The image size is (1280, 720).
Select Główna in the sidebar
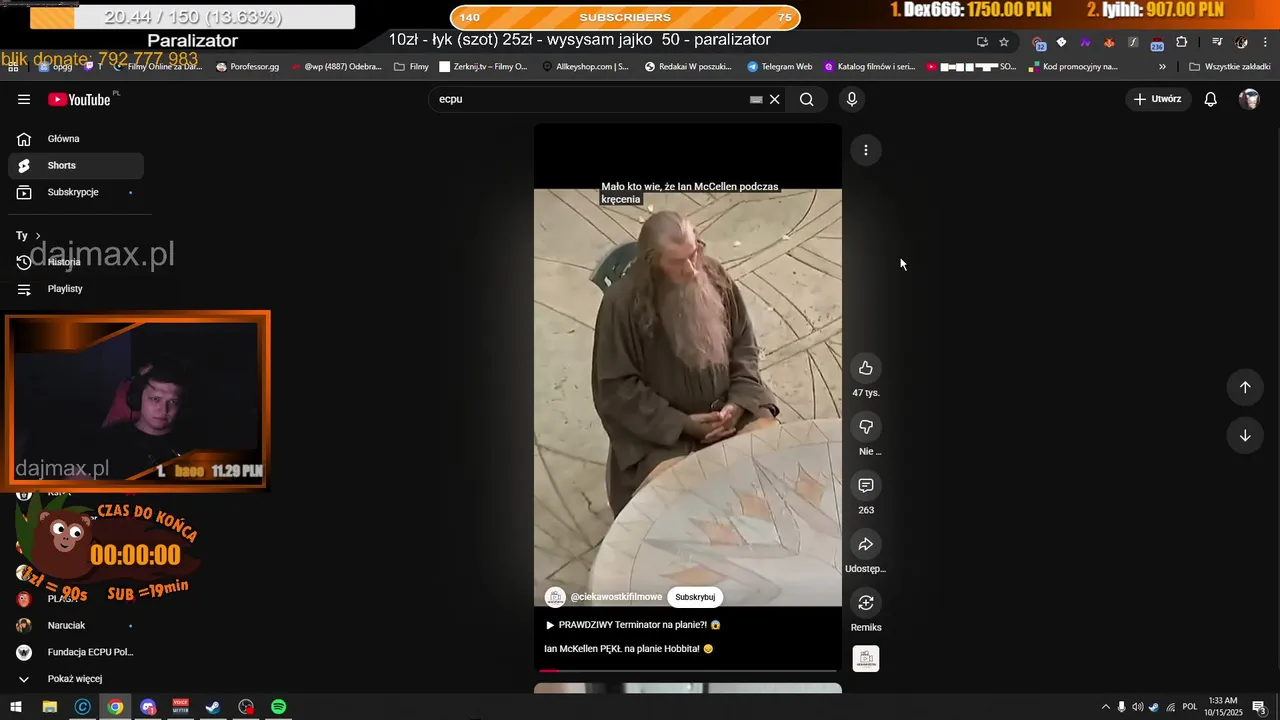[76, 139]
